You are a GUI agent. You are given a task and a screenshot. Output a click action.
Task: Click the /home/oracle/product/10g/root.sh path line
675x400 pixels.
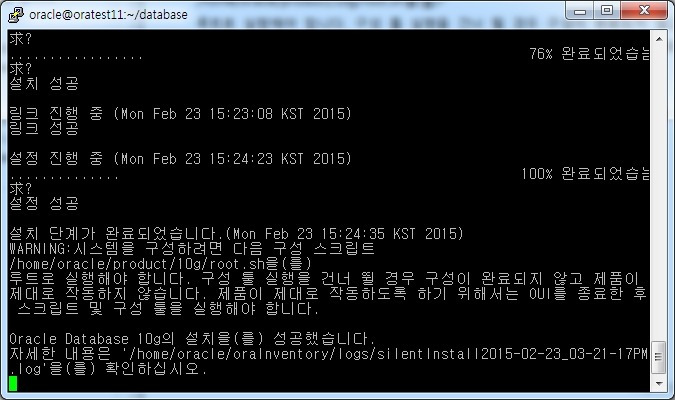point(160,264)
